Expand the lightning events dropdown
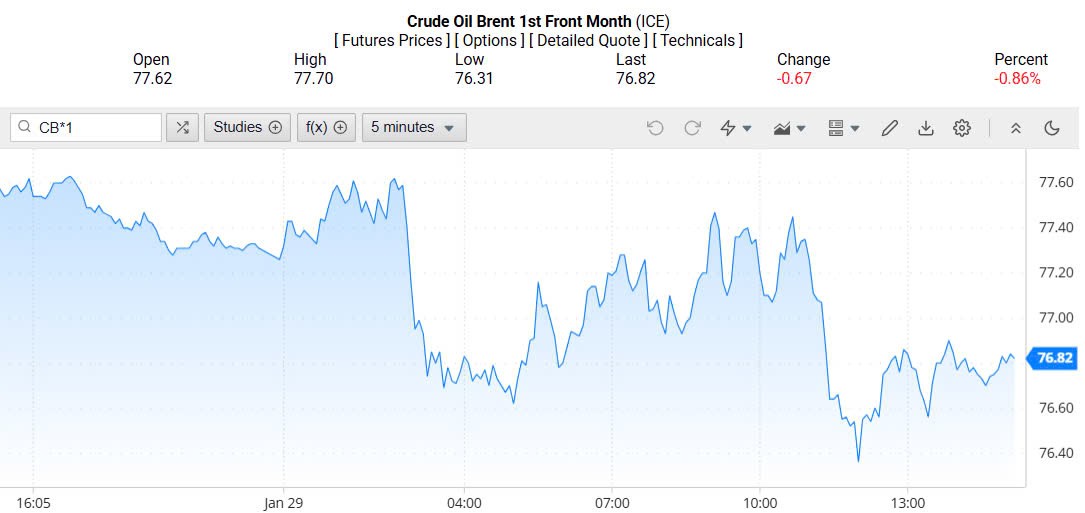 pyautogui.click(x=736, y=128)
